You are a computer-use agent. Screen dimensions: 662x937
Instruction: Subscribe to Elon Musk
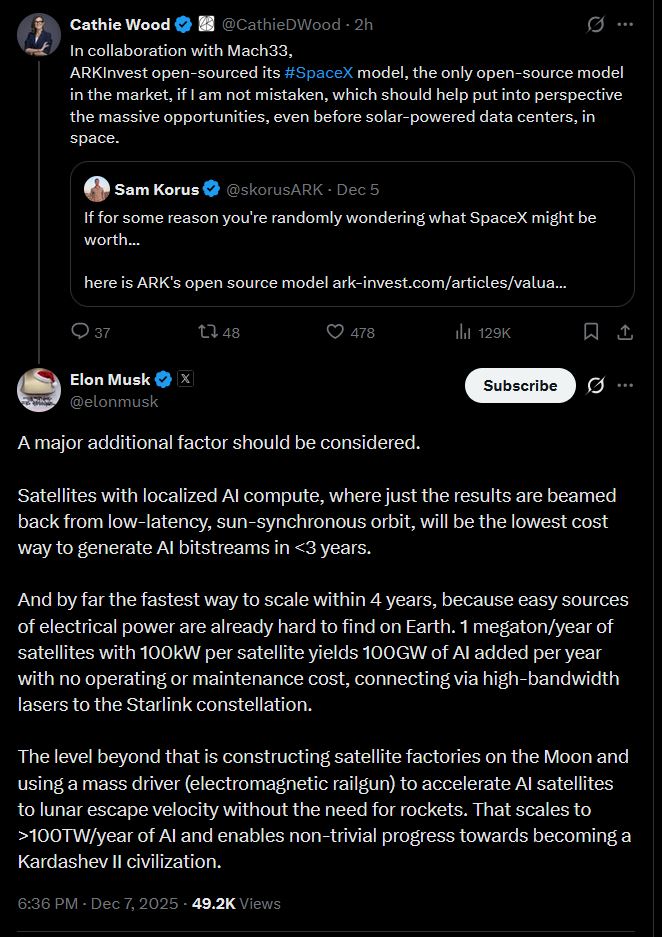click(520, 385)
